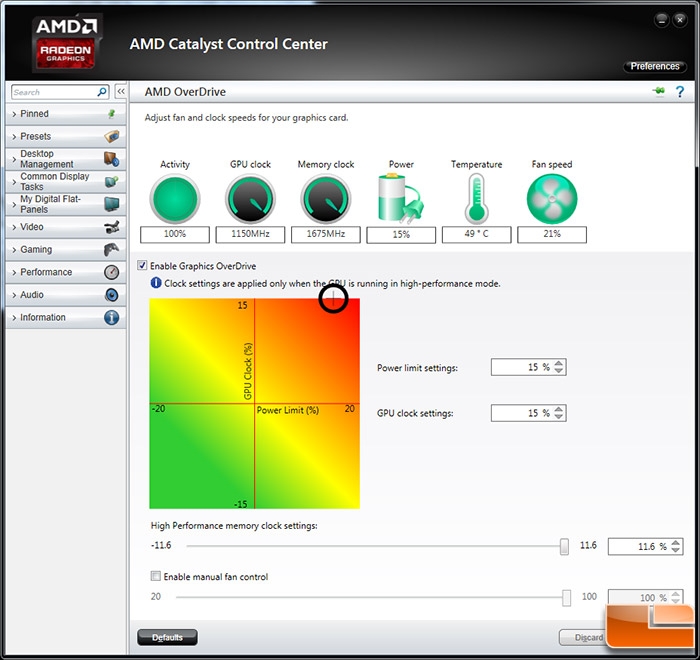Decrease power limit with down arrow
This screenshot has height=660, width=700.
coord(558,371)
